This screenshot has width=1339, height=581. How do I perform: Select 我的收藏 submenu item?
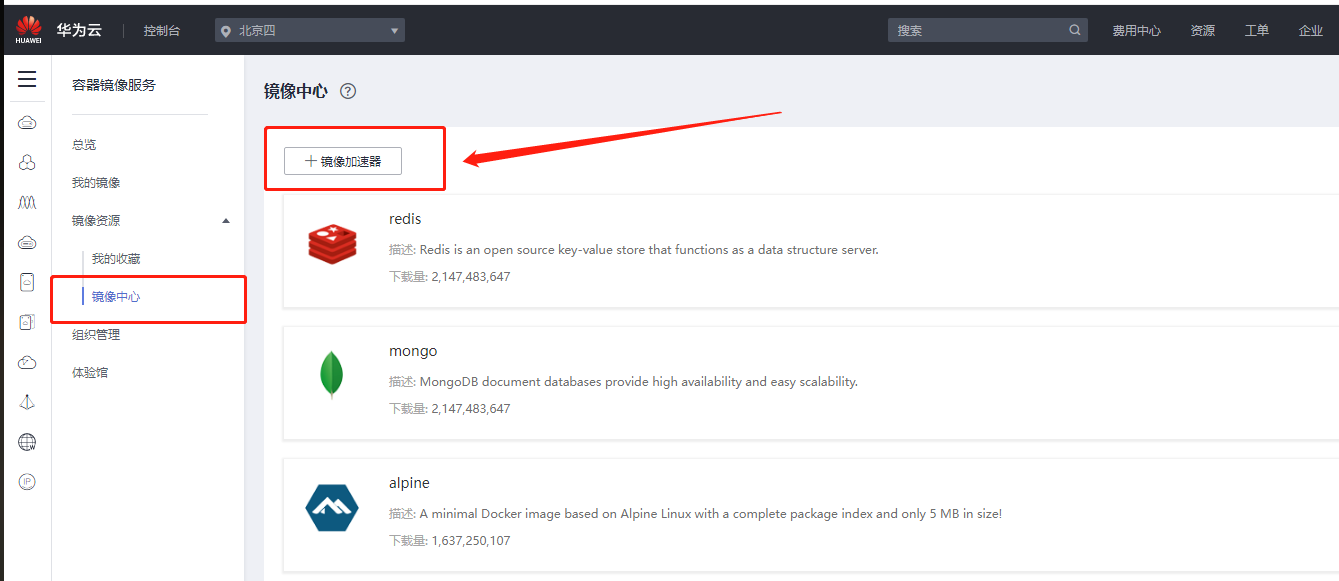pos(116,259)
